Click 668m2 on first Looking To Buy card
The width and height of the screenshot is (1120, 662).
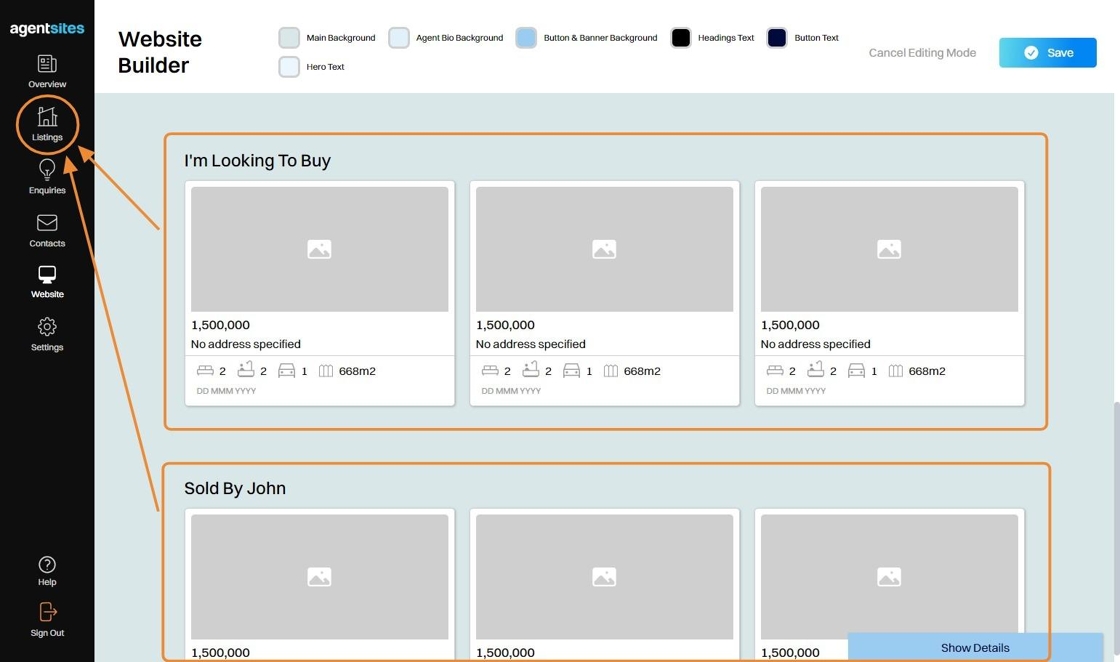pyautogui.click(x=357, y=371)
